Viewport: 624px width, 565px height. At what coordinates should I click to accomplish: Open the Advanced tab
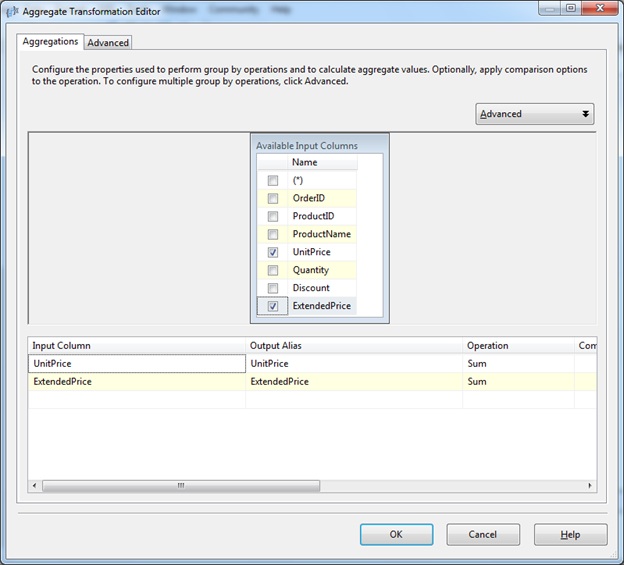tap(108, 43)
